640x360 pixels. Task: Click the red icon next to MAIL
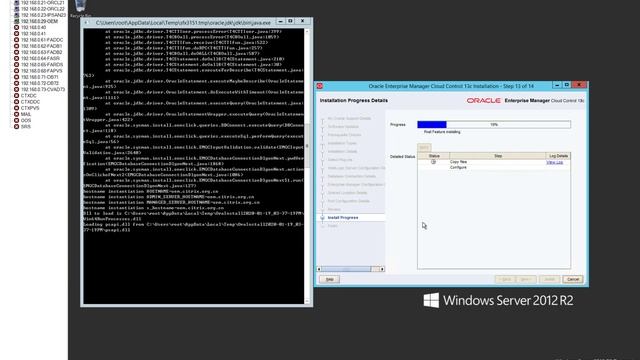point(16,114)
